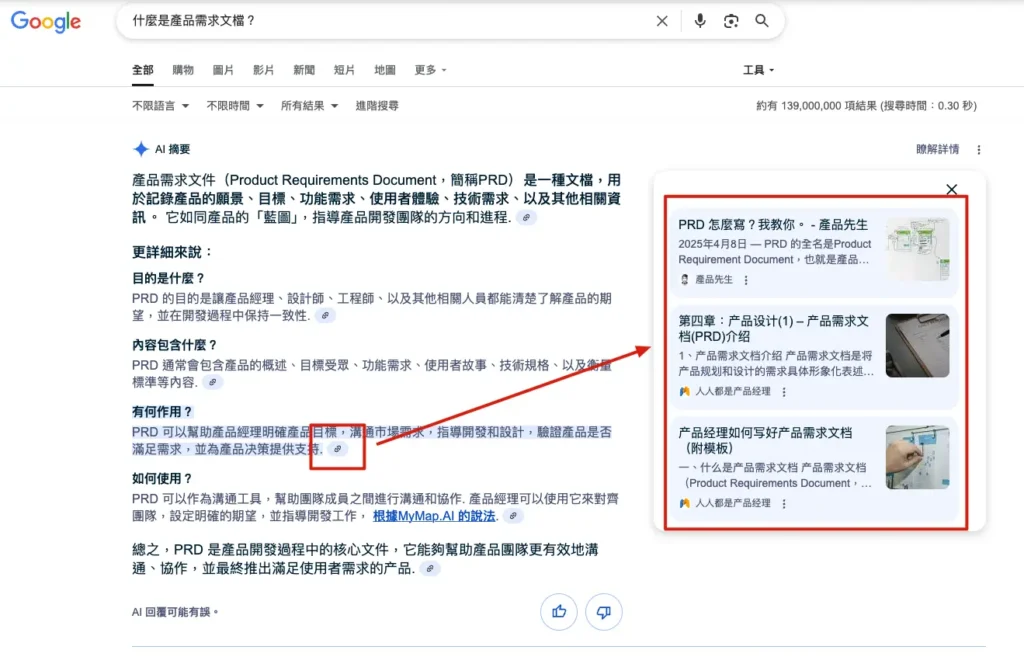
Task: Open the 不限語言 filter dropdown
Action: pos(161,106)
